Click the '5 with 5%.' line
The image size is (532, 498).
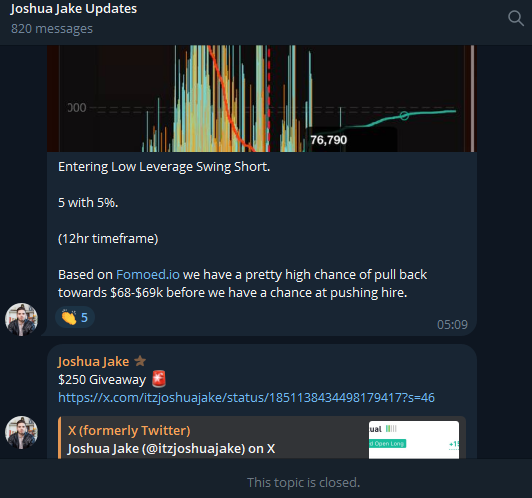pos(88,203)
